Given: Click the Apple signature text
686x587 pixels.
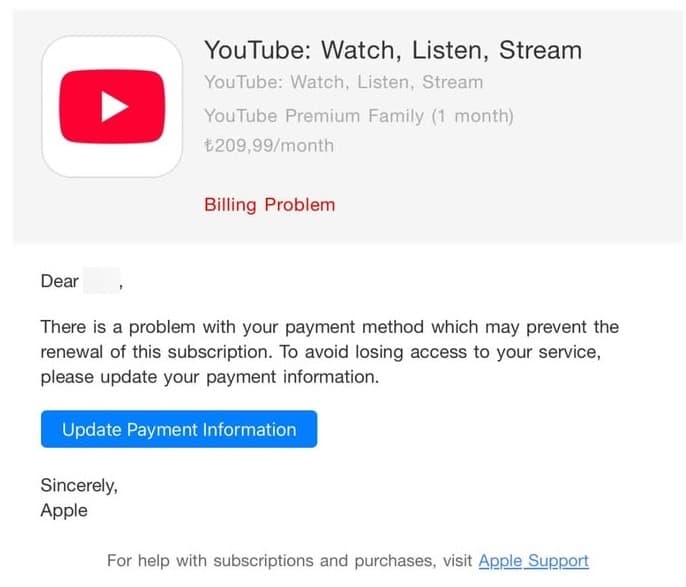Looking at the screenshot, I should click(x=64, y=510).
